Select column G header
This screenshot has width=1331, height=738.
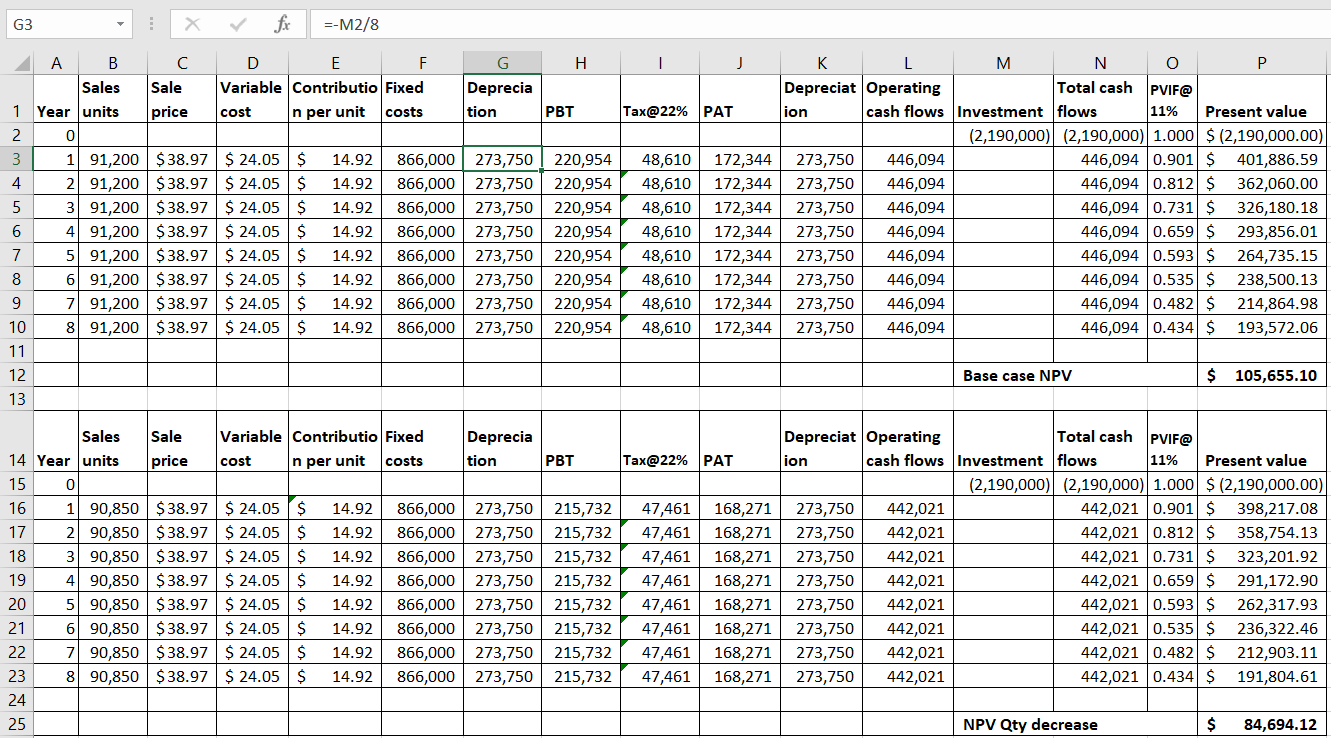503,63
